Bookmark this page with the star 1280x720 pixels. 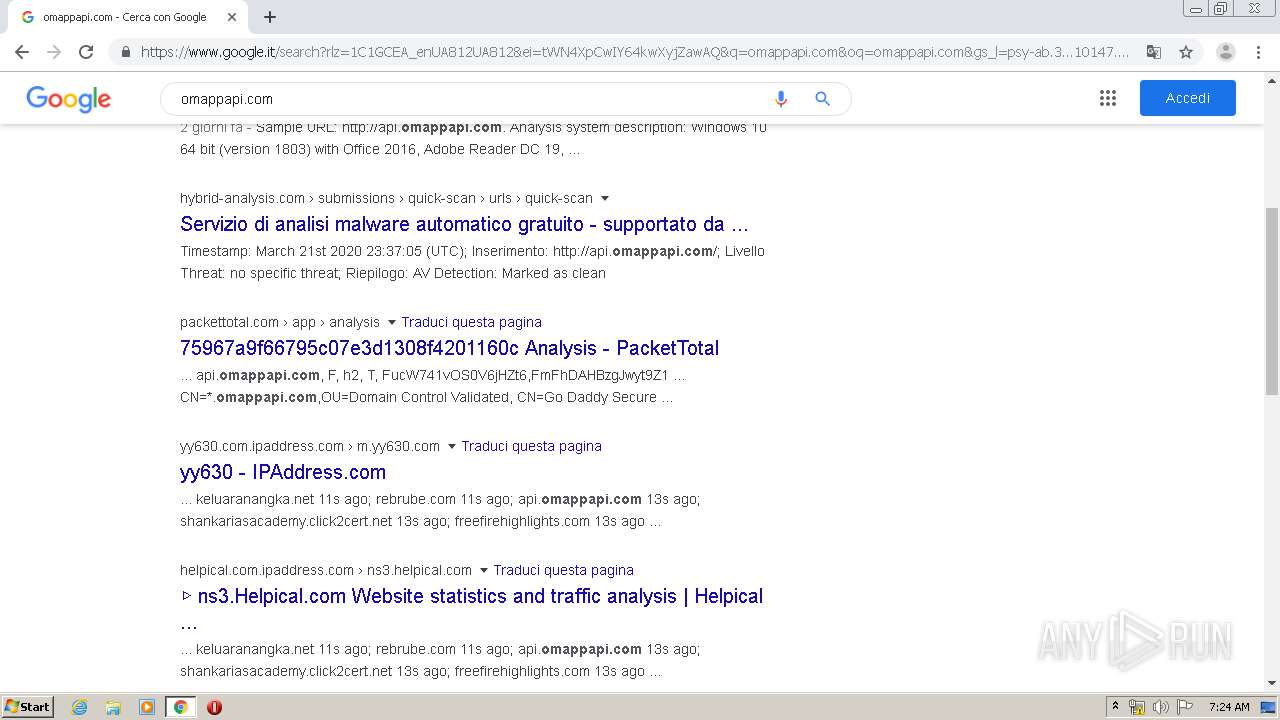click(1186, 52)
